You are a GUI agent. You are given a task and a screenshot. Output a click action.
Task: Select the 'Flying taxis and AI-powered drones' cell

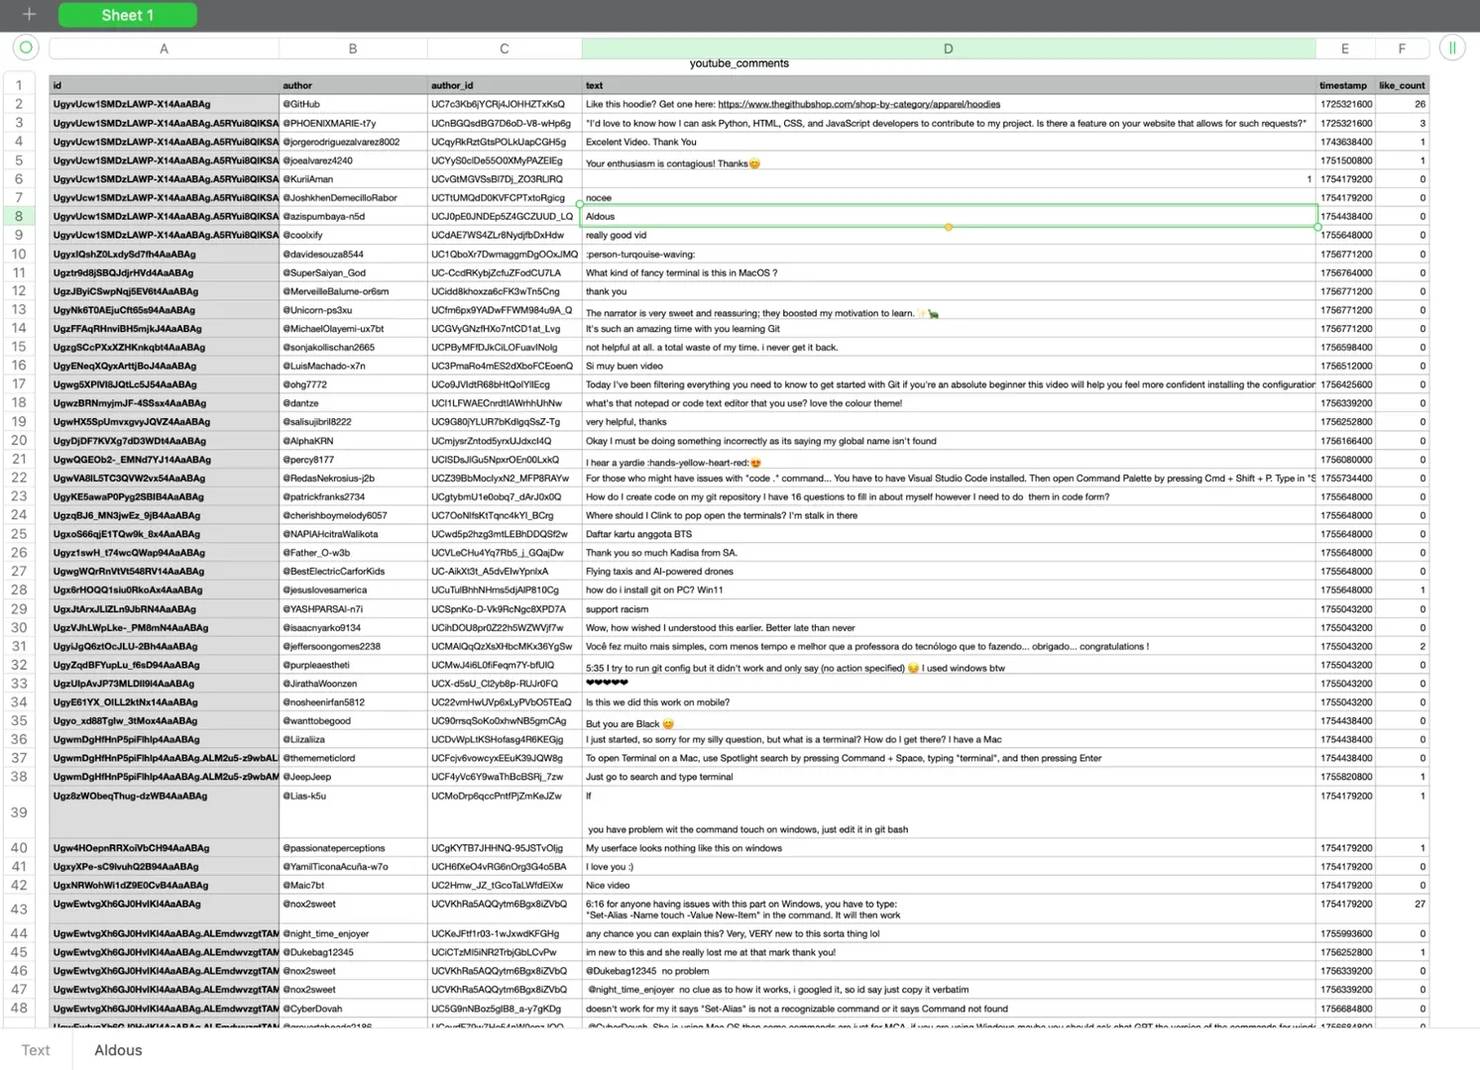[x=948, y=571]
